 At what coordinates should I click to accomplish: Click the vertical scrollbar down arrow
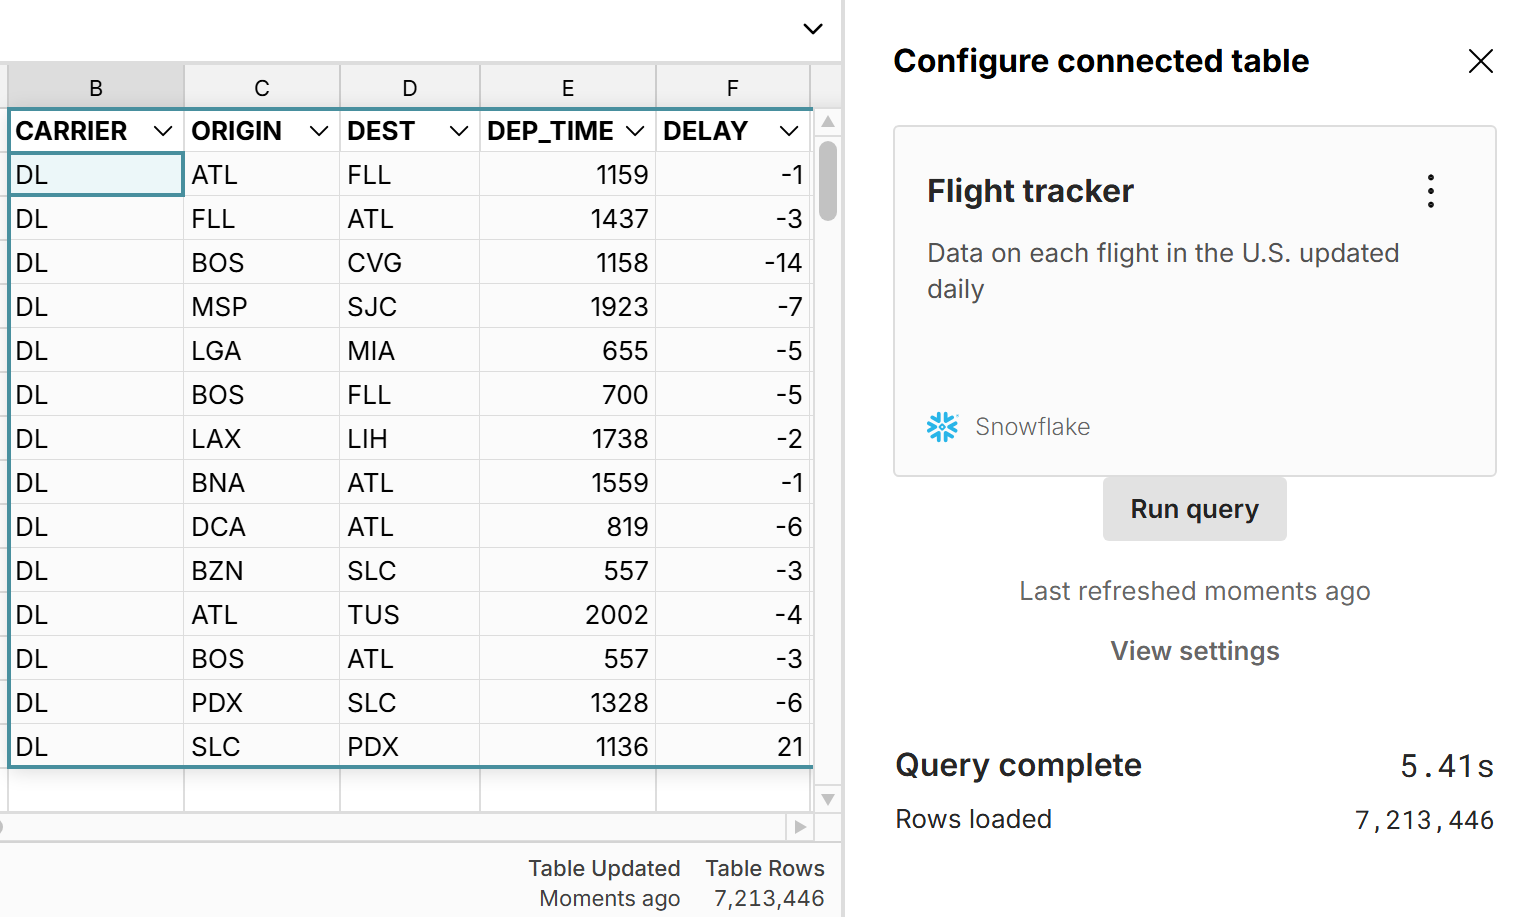(827, 800)
